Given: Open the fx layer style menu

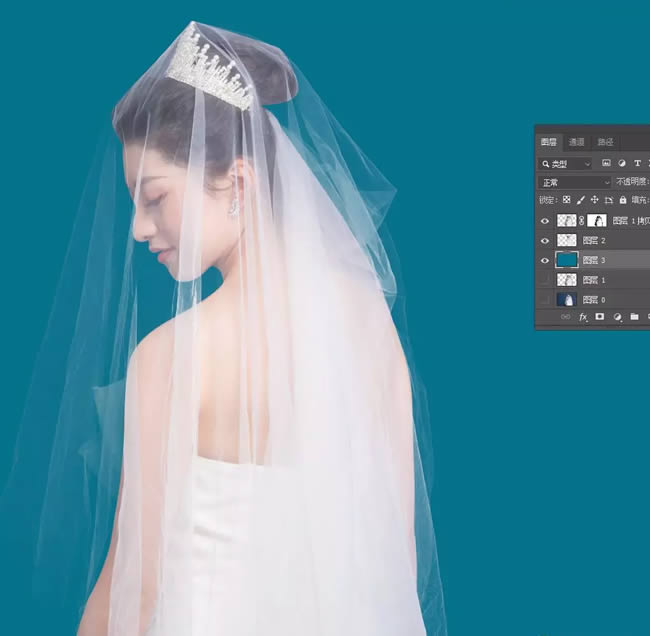Looking at the screenshot, I should pos(583,317).
